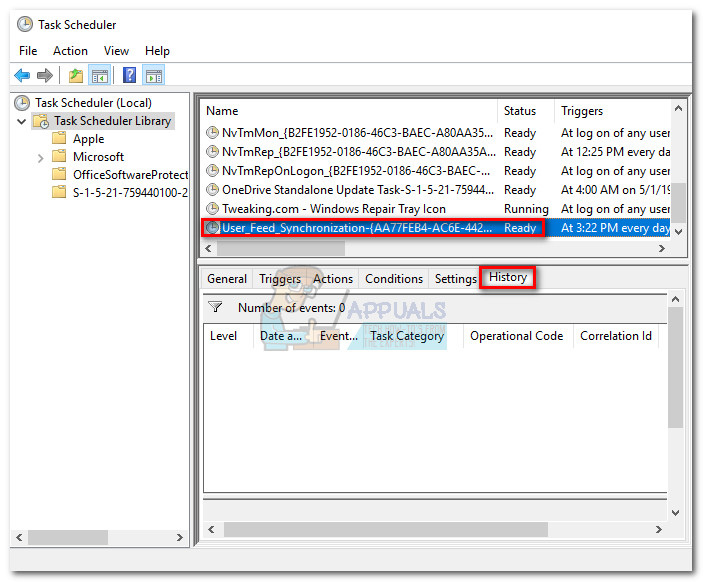Toggle the Show/Hide Action Pane icon
This screenshot has width=703, height=582.
(154, 75)
